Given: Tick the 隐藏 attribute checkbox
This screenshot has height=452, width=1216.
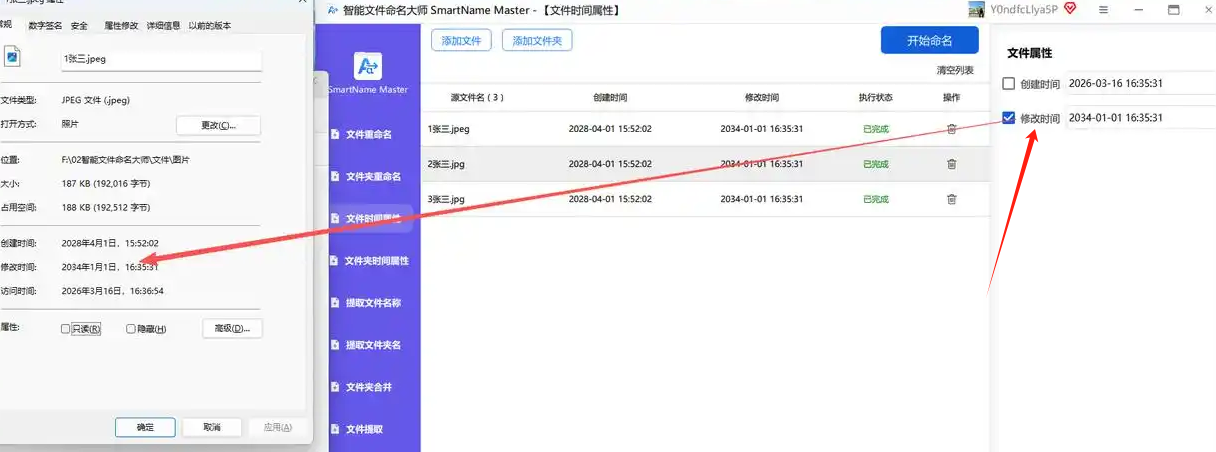Looking at the screenshot, I should 131,329.
